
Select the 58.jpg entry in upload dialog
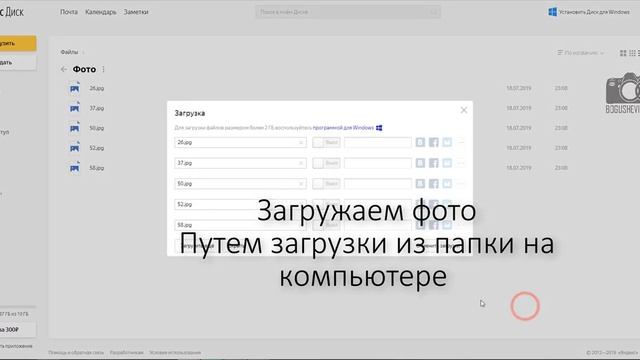[x=240, y=225]
